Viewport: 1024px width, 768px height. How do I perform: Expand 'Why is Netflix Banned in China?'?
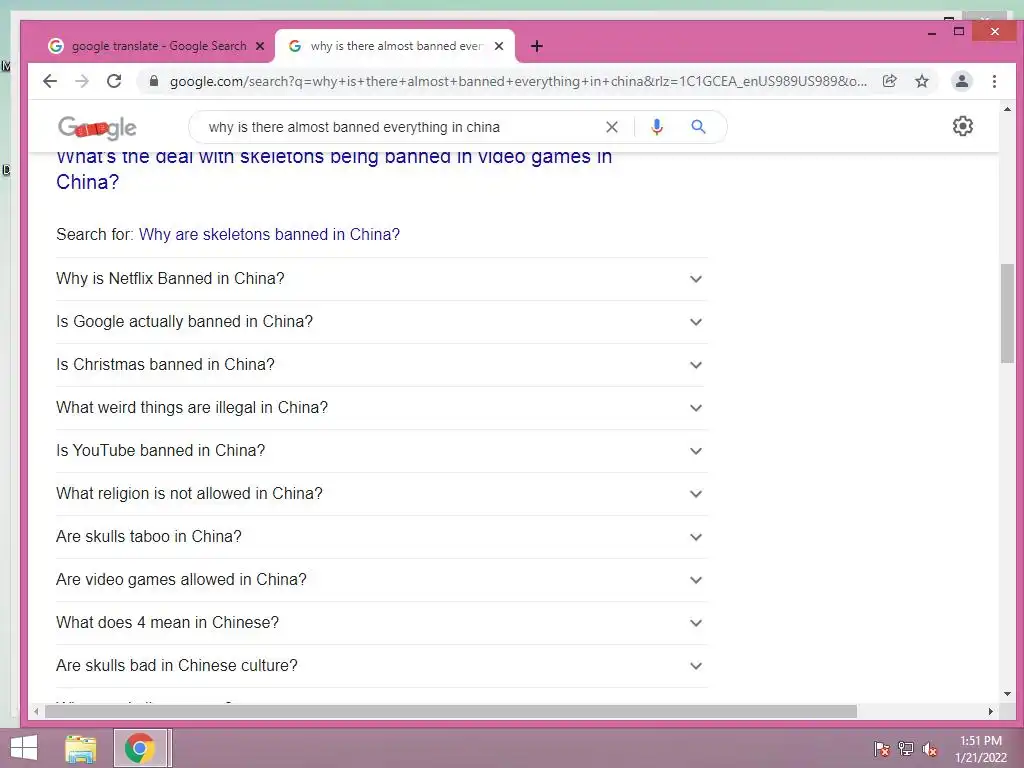point(381,279)
